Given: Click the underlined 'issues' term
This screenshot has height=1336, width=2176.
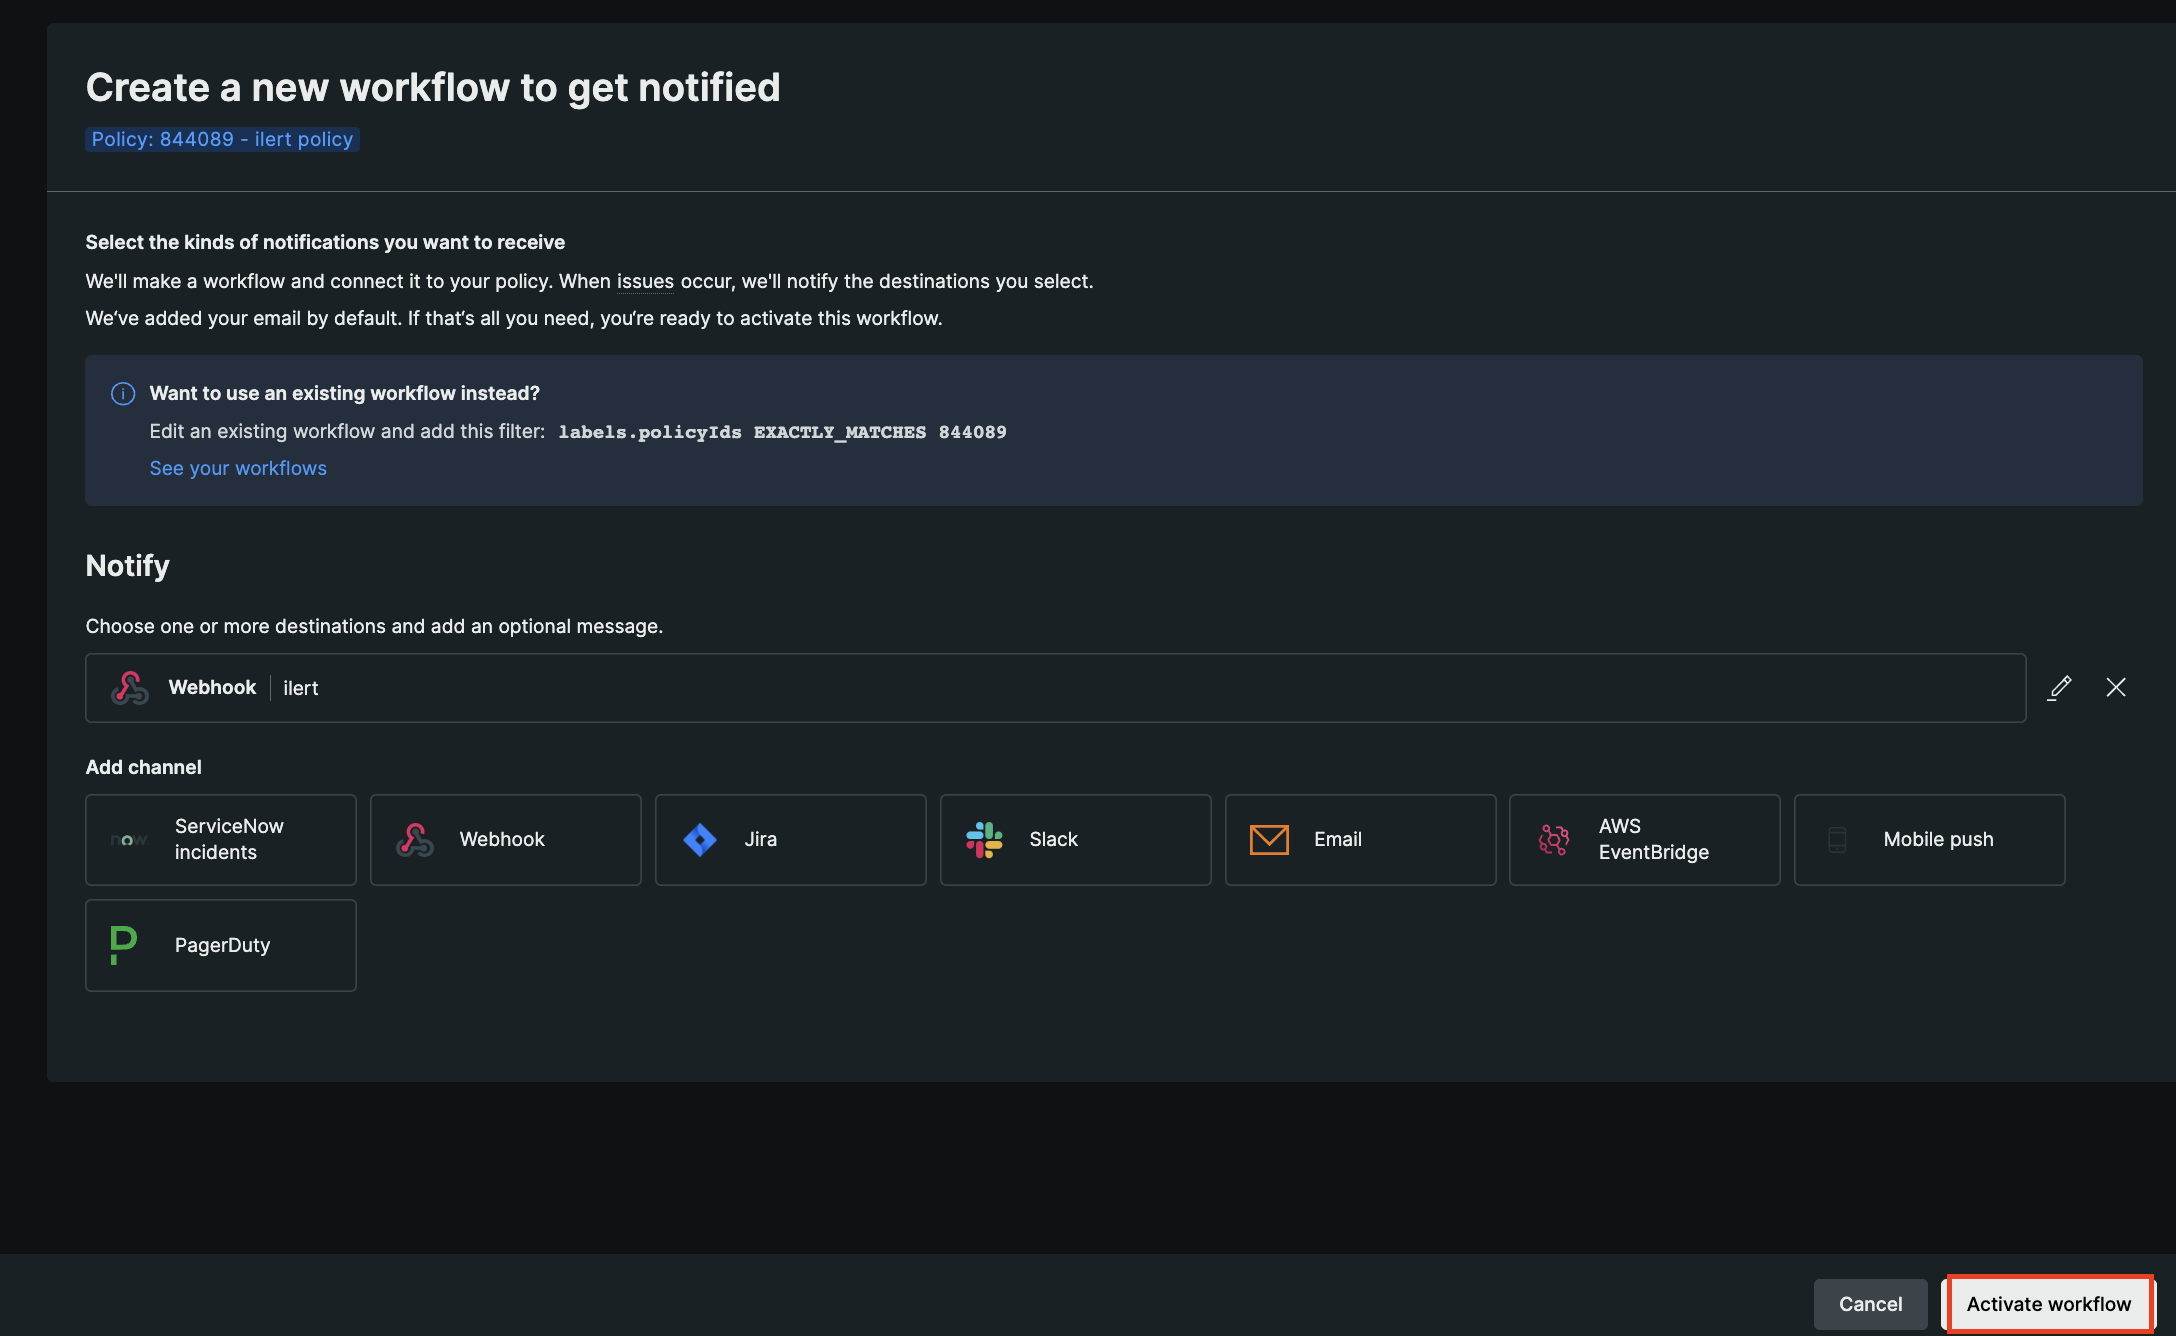Looking at the screenshot, I should click(645, 282).
